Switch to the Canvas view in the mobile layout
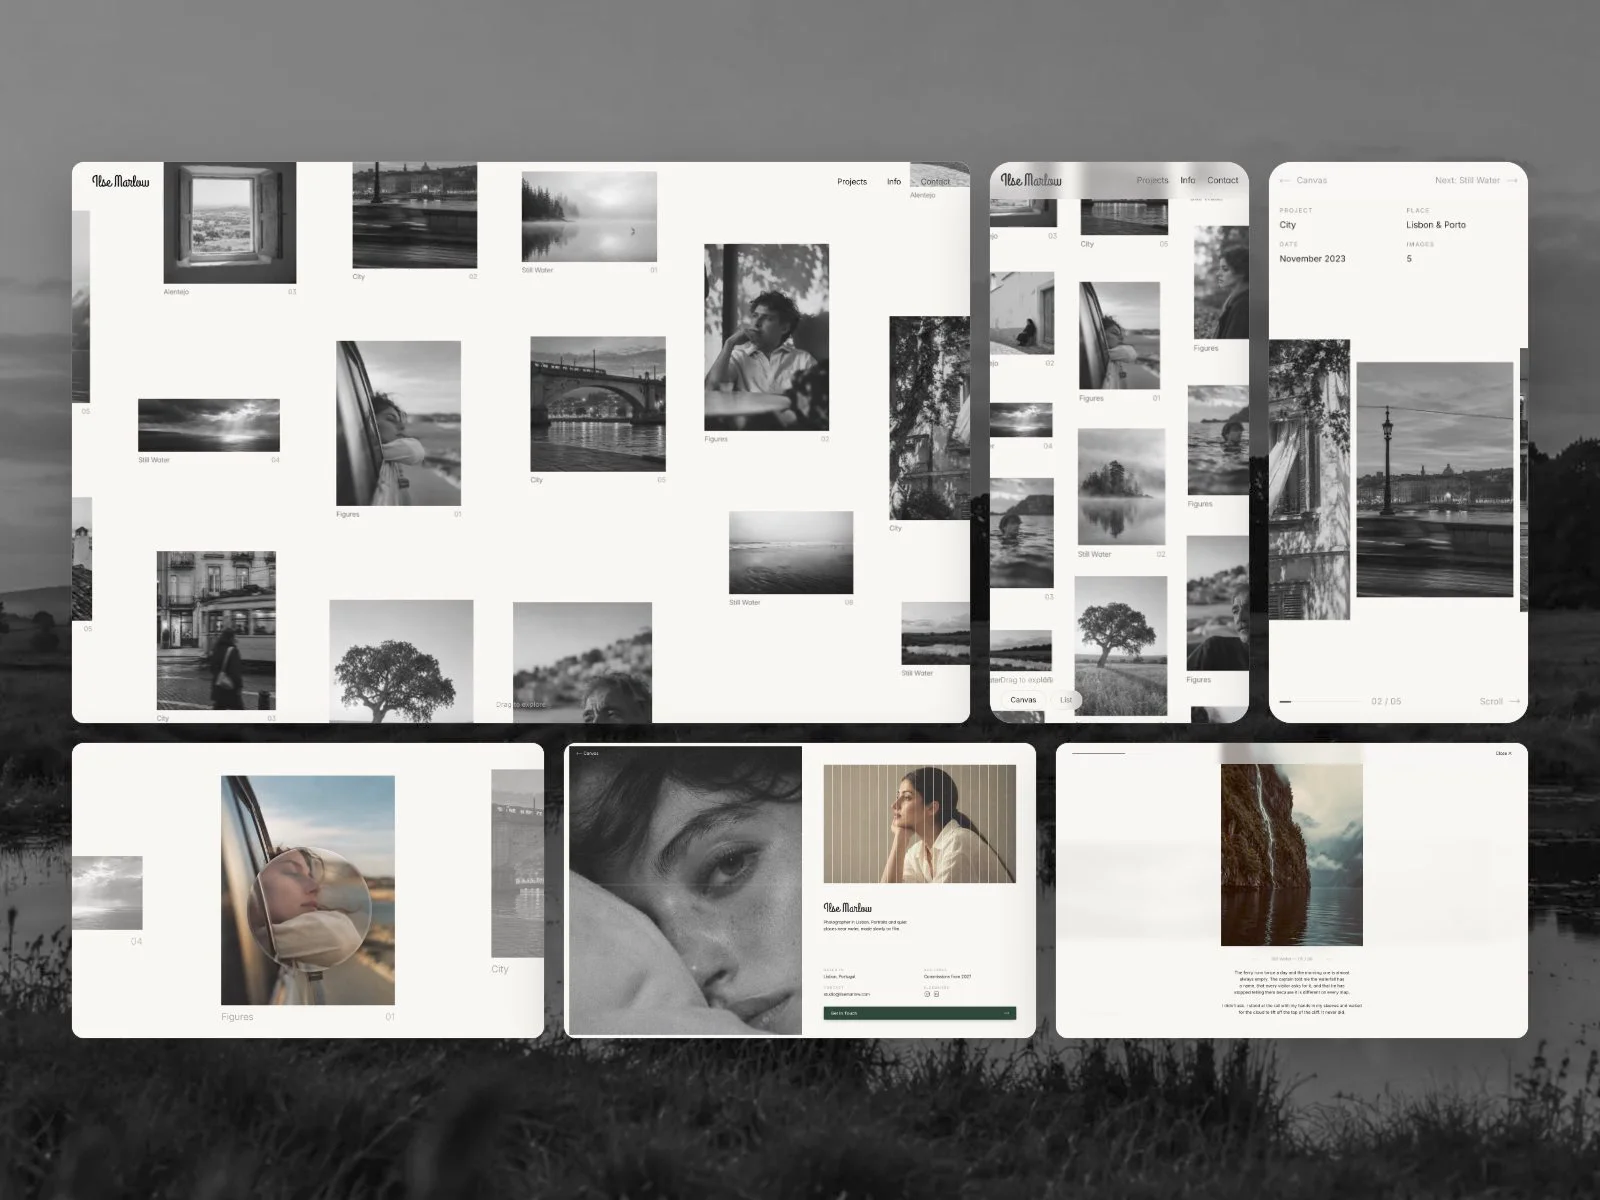This screenshot has width=1600, height=1200. coord(1023,700)
